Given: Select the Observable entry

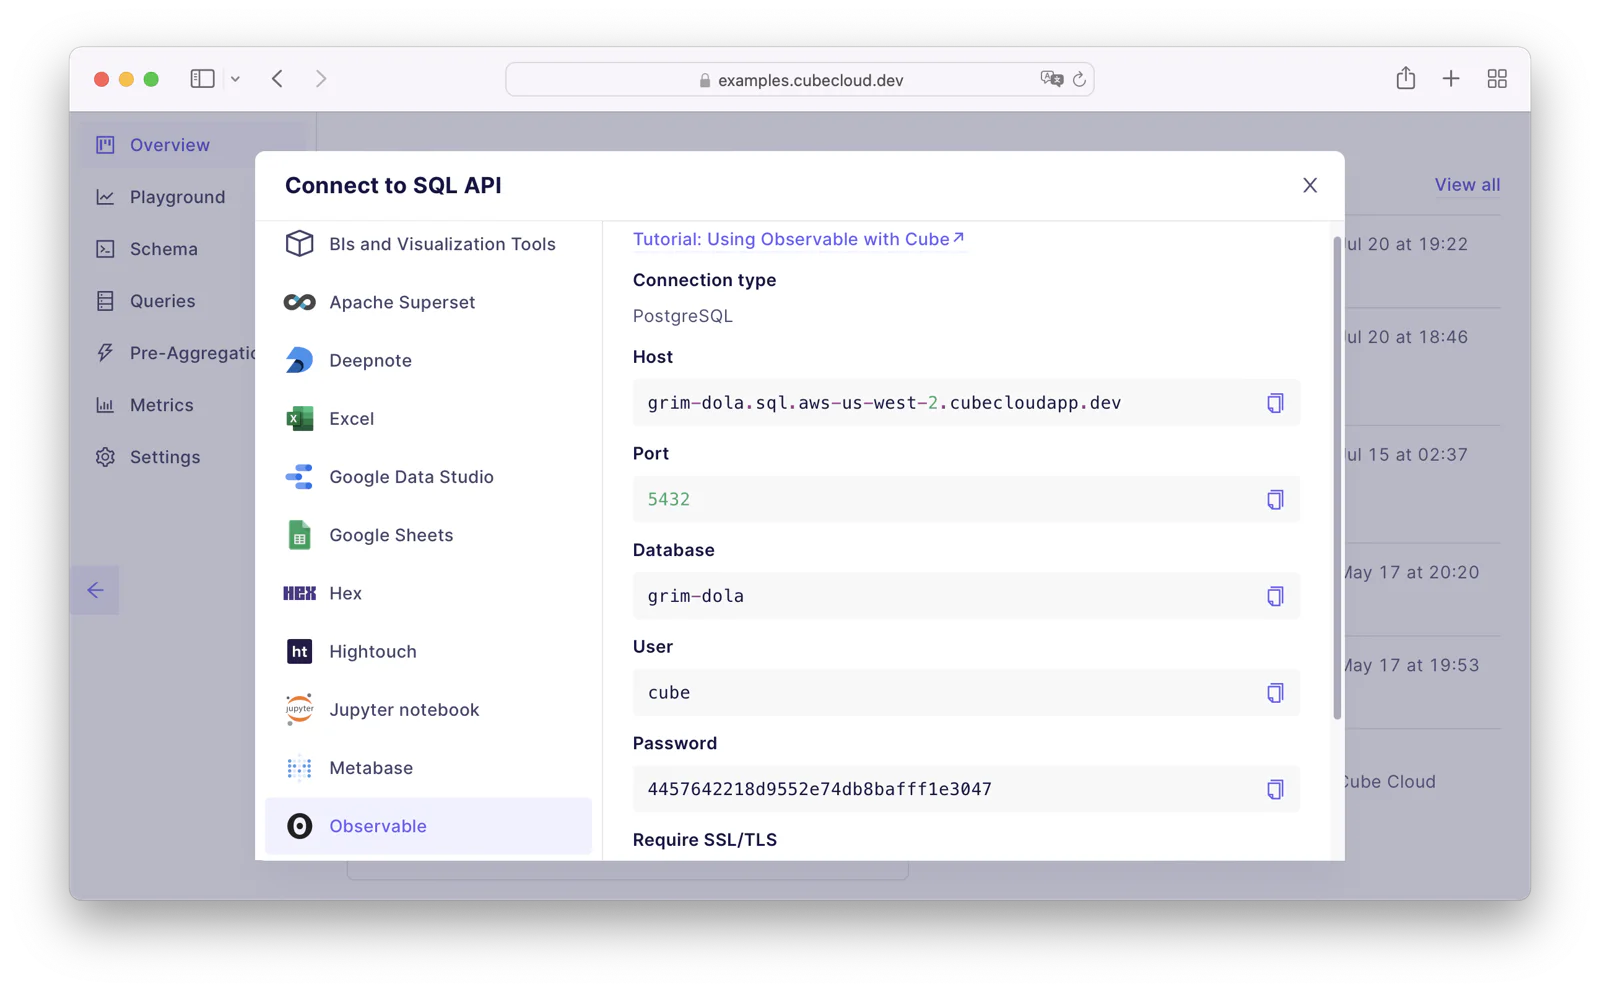Looking at the screenshot, I should [428, 826].
